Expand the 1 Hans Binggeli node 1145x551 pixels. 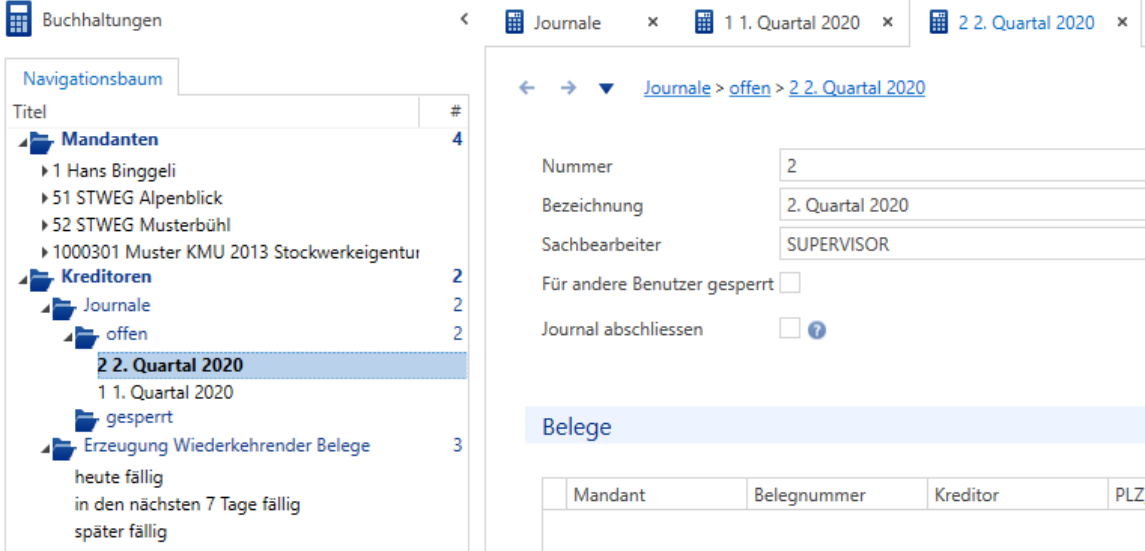click(47, 172)
